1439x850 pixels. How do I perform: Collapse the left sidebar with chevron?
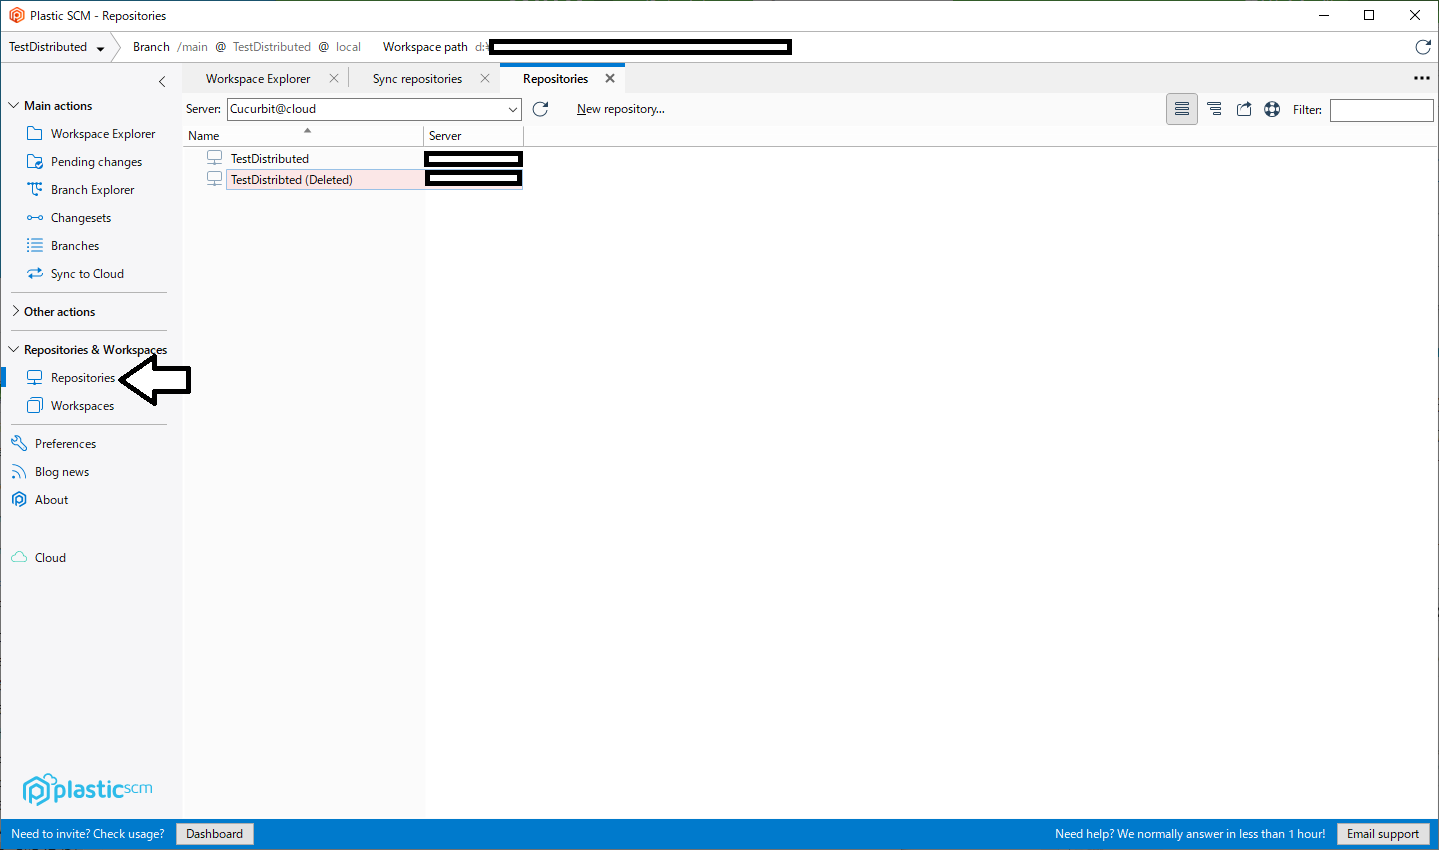coord(162,82)
